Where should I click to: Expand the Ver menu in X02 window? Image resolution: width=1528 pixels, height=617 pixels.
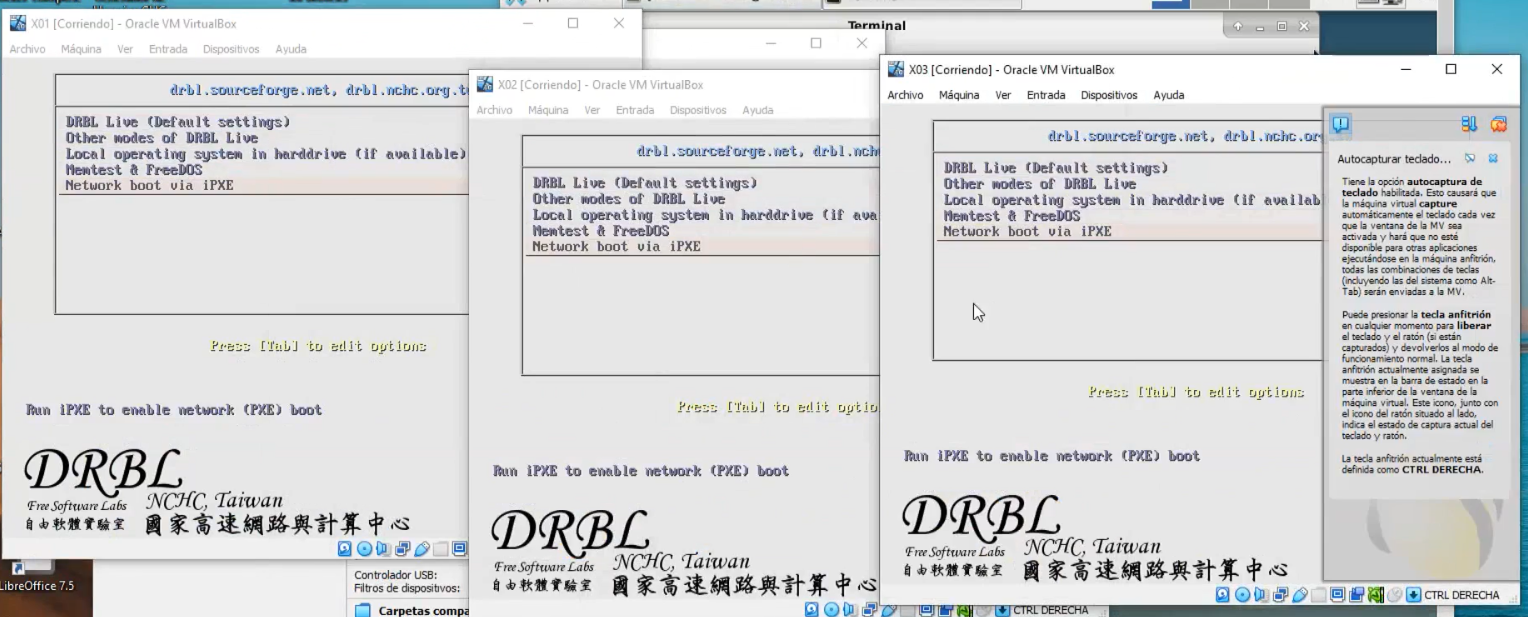592,110
